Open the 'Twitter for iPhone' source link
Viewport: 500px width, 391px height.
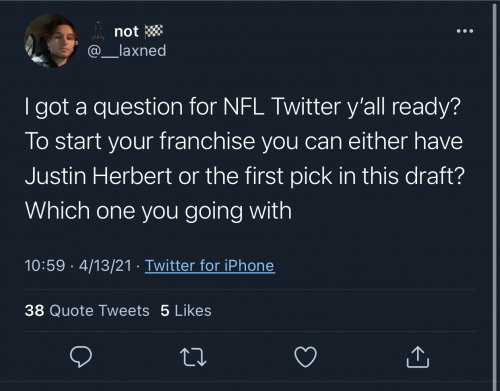coord(210,266)
